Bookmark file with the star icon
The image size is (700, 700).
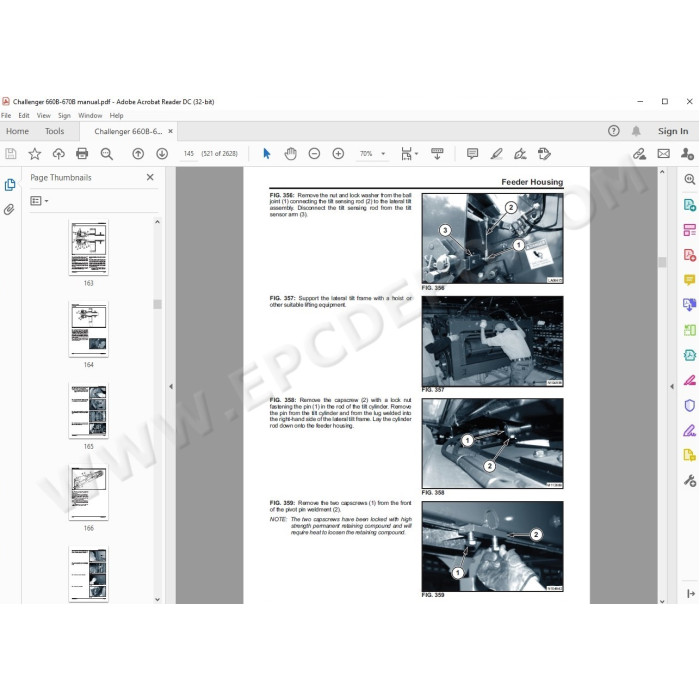[x=35, y=153]
